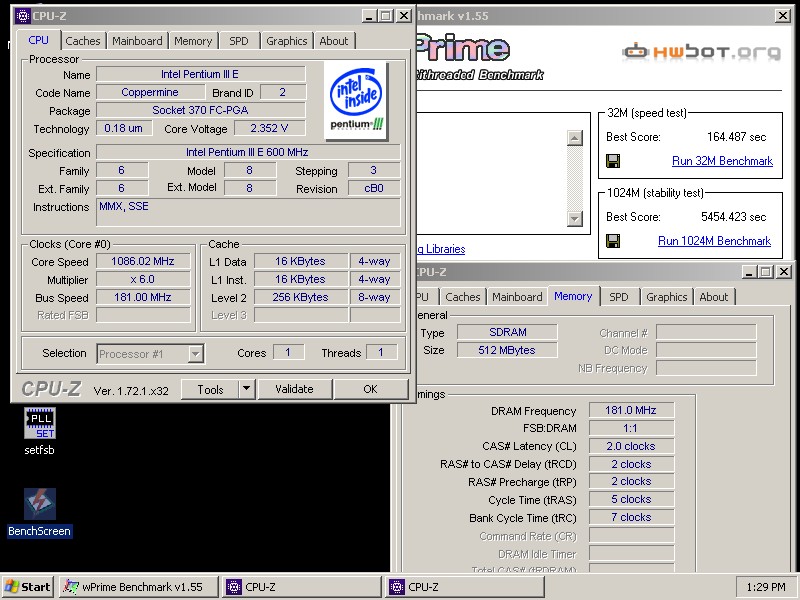Click the FSB:DRAM value 1:1

click(631, 428)
